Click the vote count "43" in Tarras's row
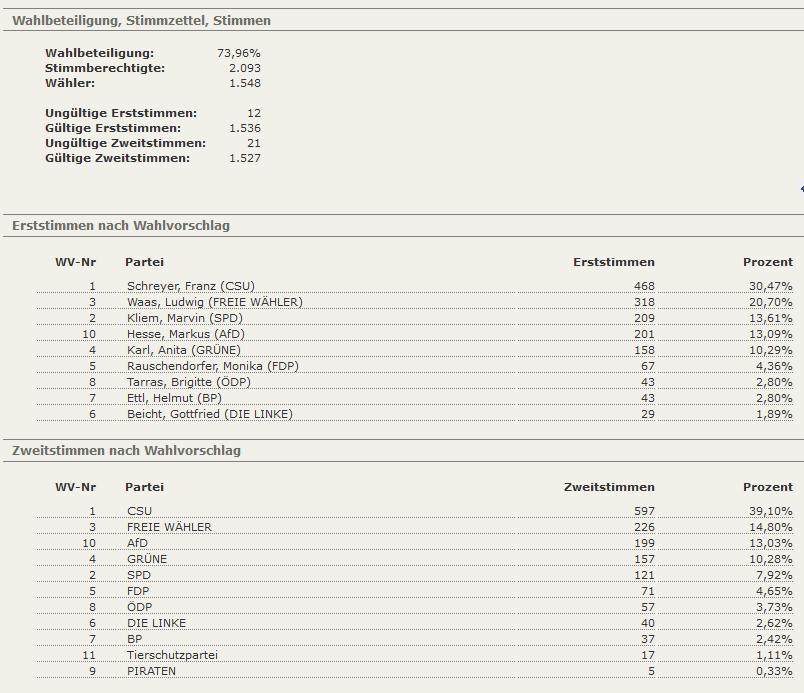 (x=648, y=382)
